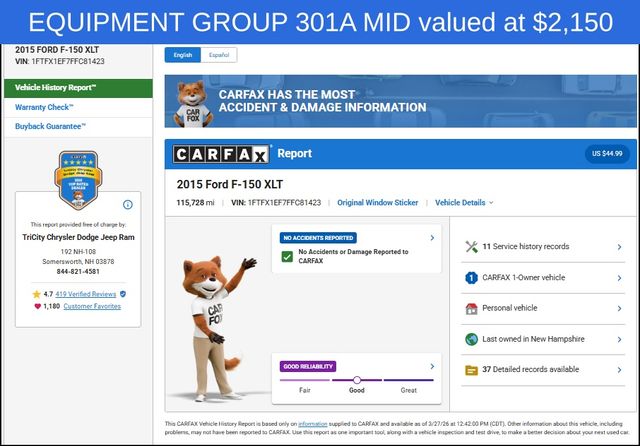640x446 pixels.
Task: Click the 419 Verified Reviews link
Action: pyautogui.click(x=88, y=294)
